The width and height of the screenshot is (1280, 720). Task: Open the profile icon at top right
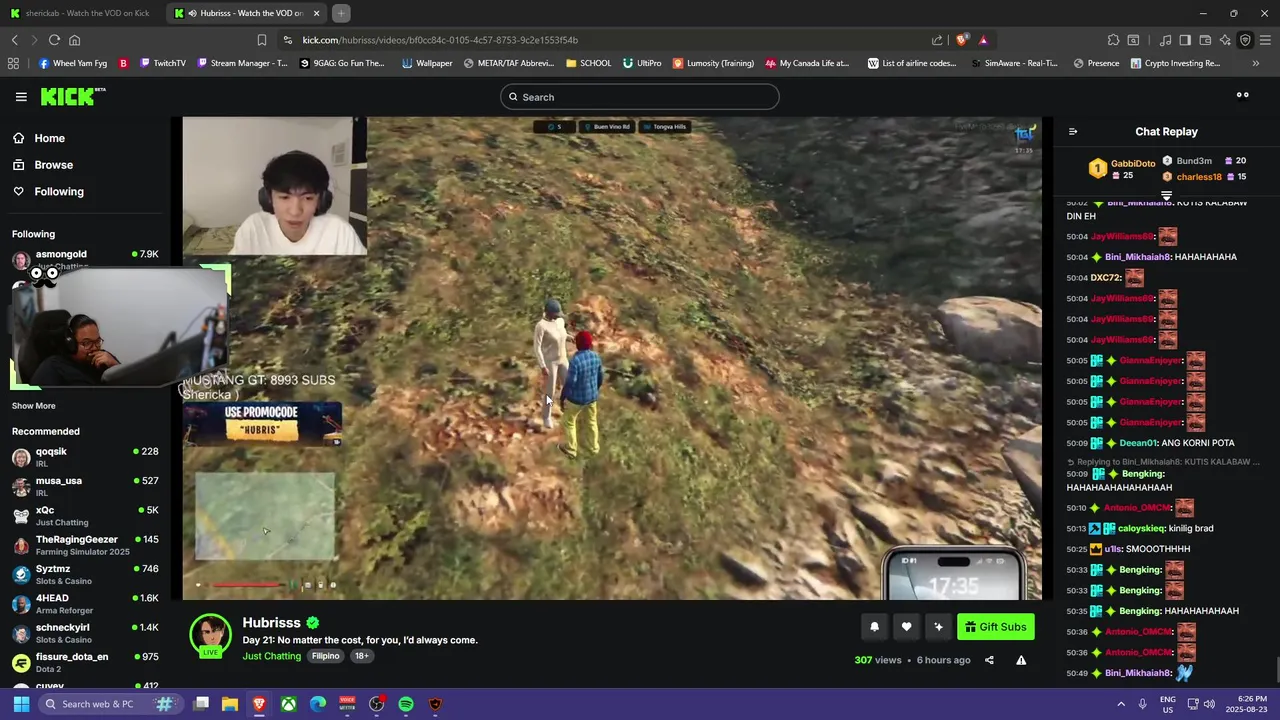pos(1242,96)
